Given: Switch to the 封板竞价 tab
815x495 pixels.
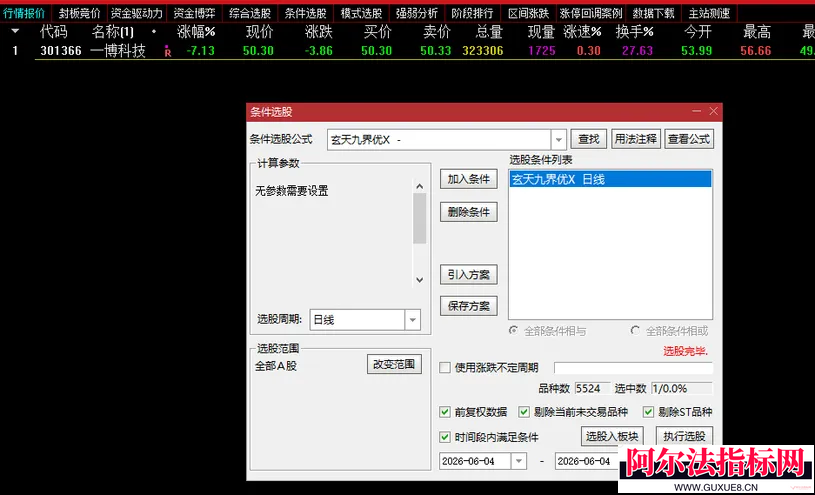Looking at the screenshot, I should tap(80, 13).
